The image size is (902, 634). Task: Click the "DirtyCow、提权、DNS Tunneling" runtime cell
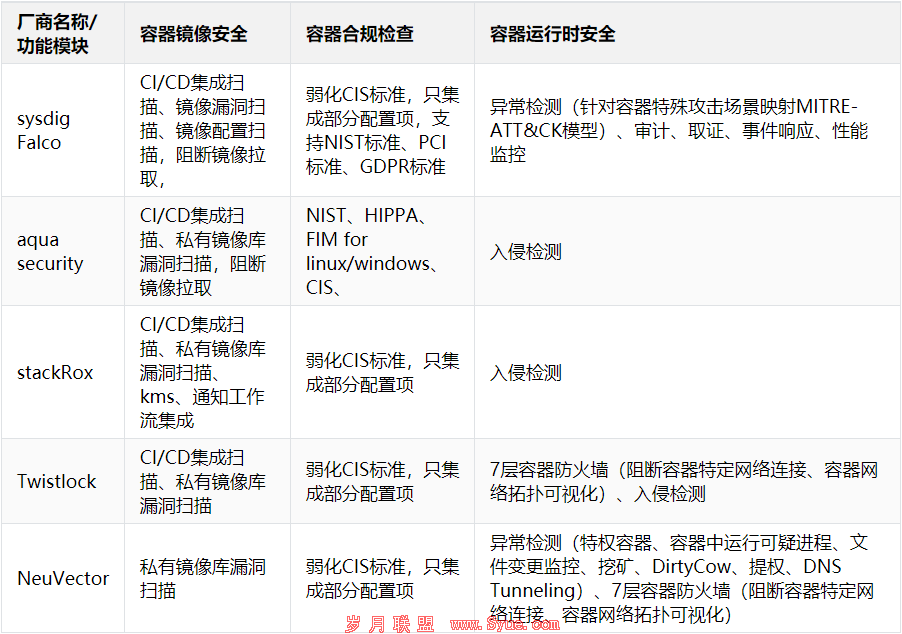(687, 578)
